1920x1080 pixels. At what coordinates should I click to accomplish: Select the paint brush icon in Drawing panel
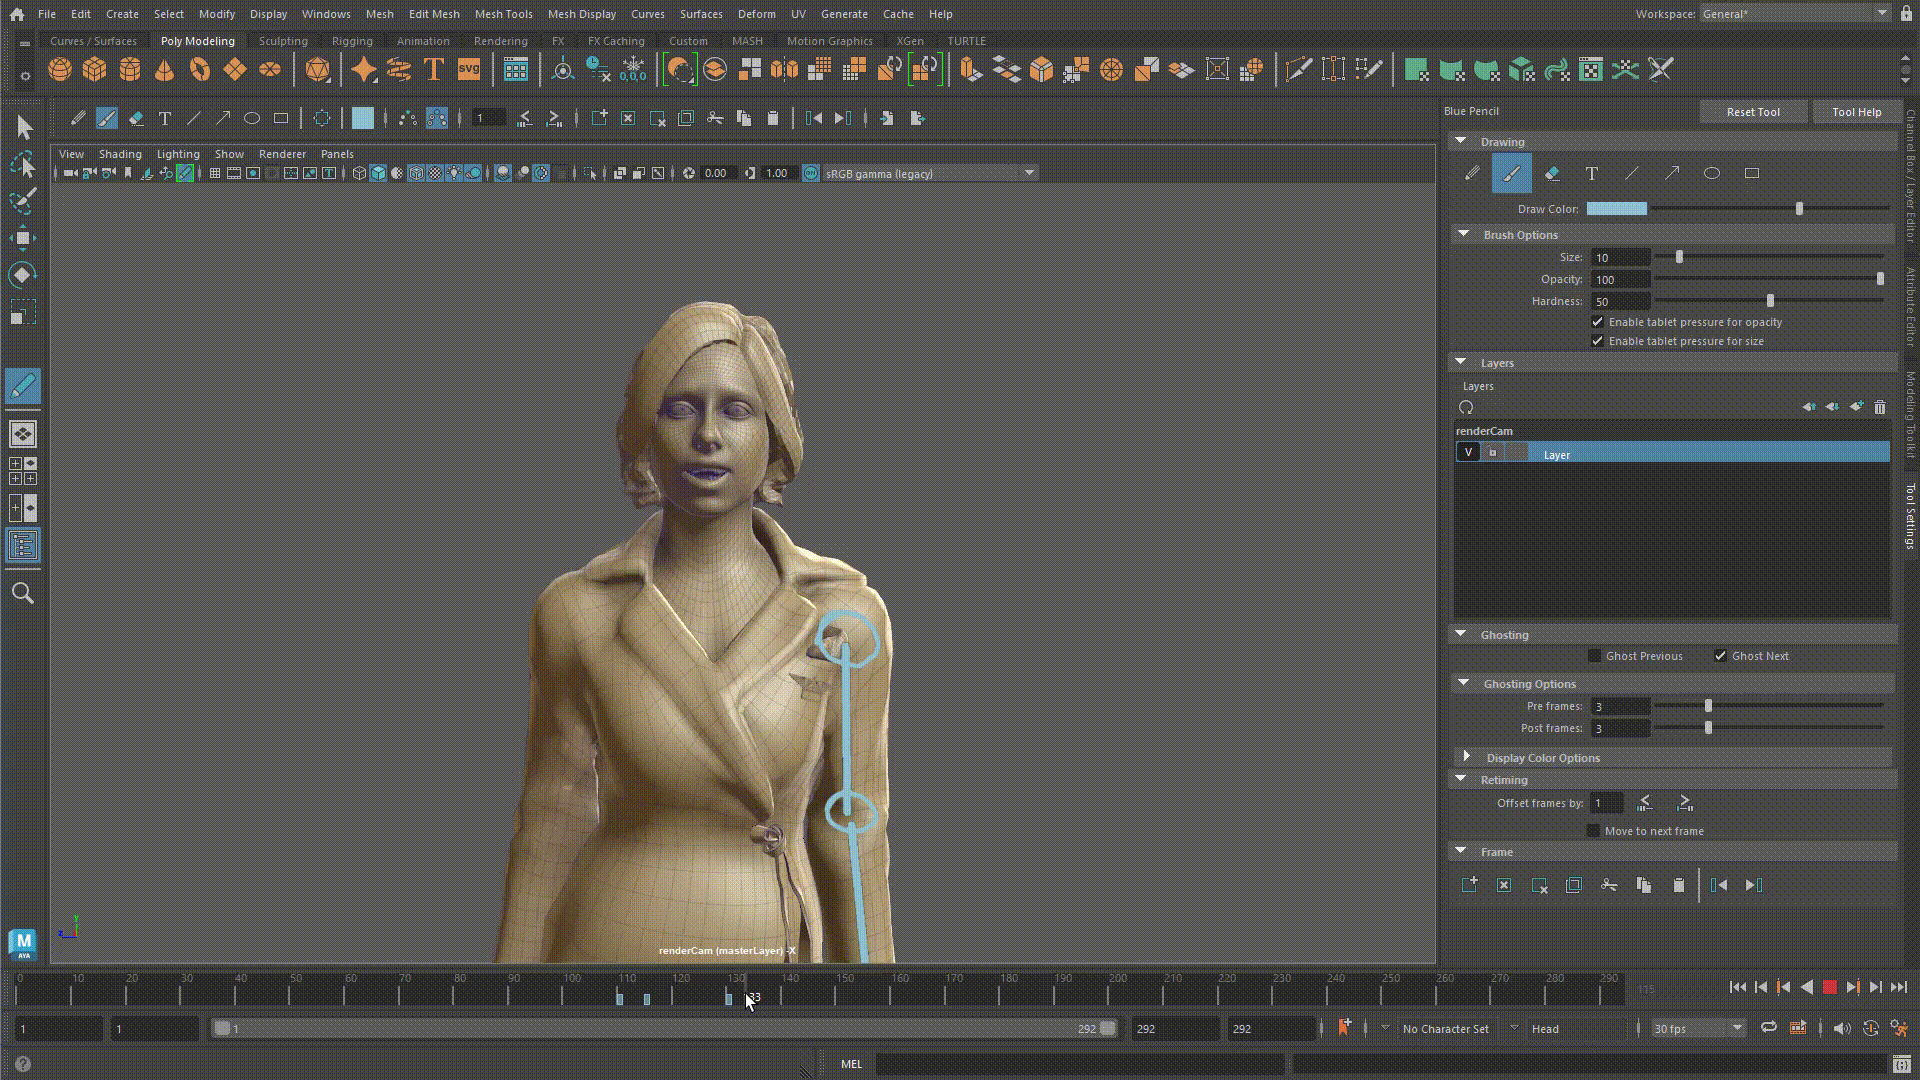pyautogui.click(x=1511, y=173)
